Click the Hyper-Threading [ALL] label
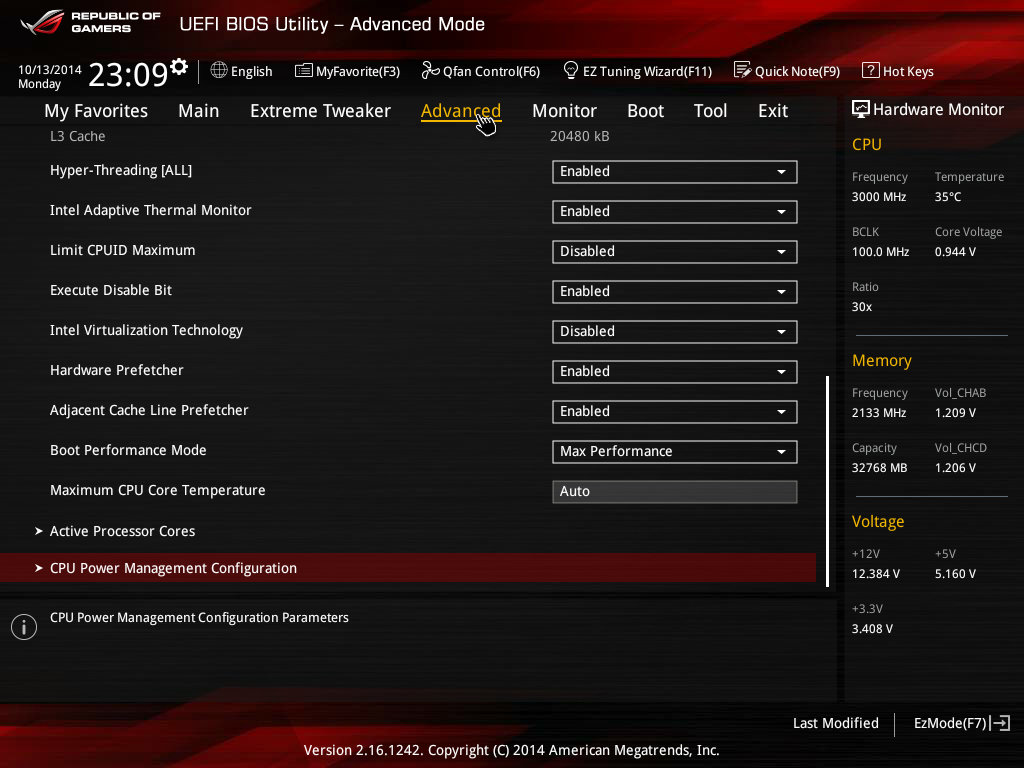 121,170
